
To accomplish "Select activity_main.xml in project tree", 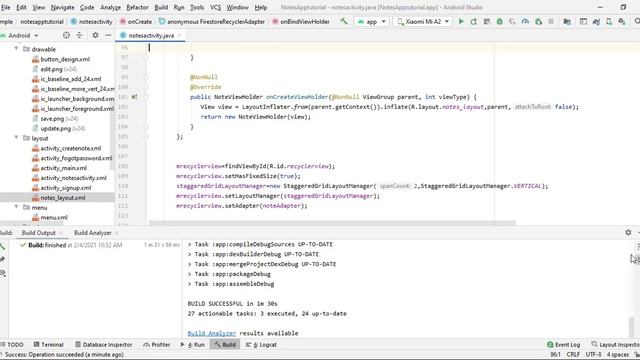I will click(63, 168).
